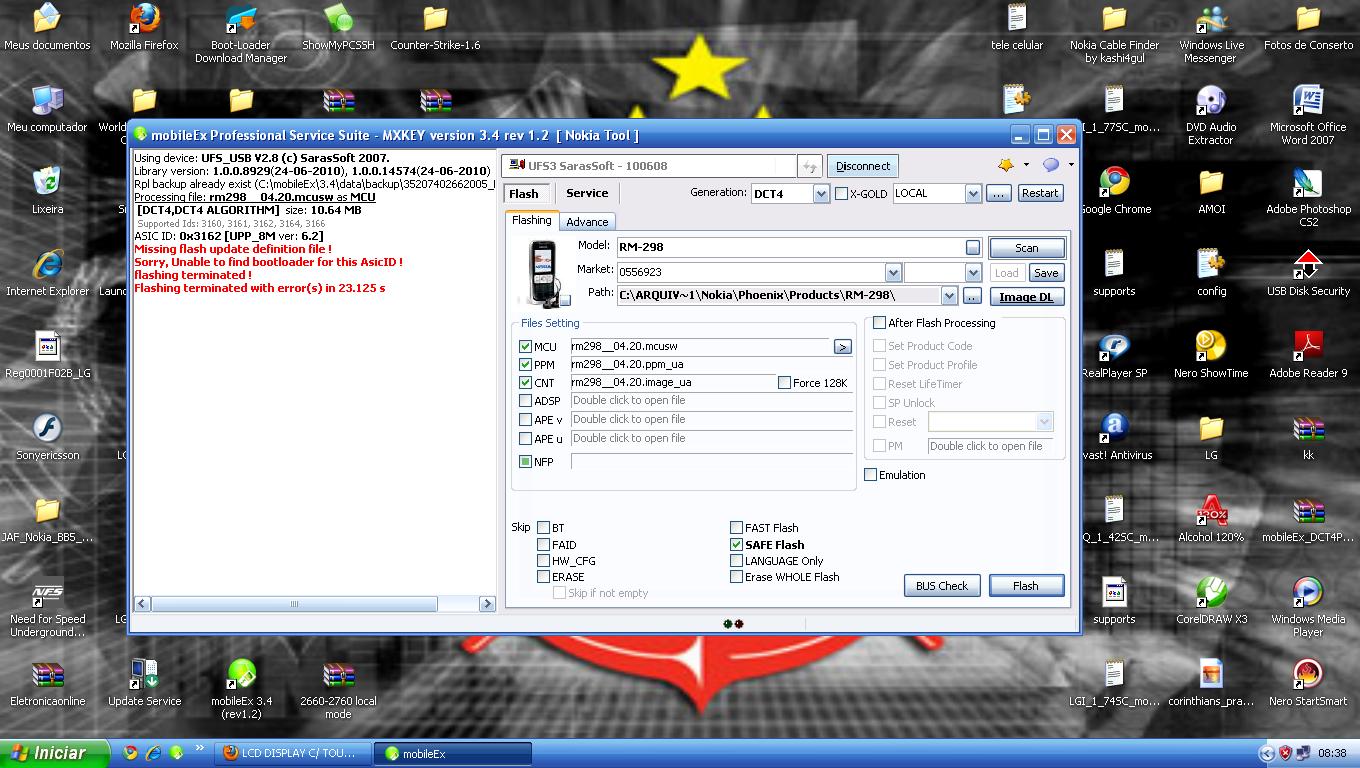This screenshot has height=768, width=1360.
Task: Click the interface swap arrows icon
Action: [x=810, y=166]
